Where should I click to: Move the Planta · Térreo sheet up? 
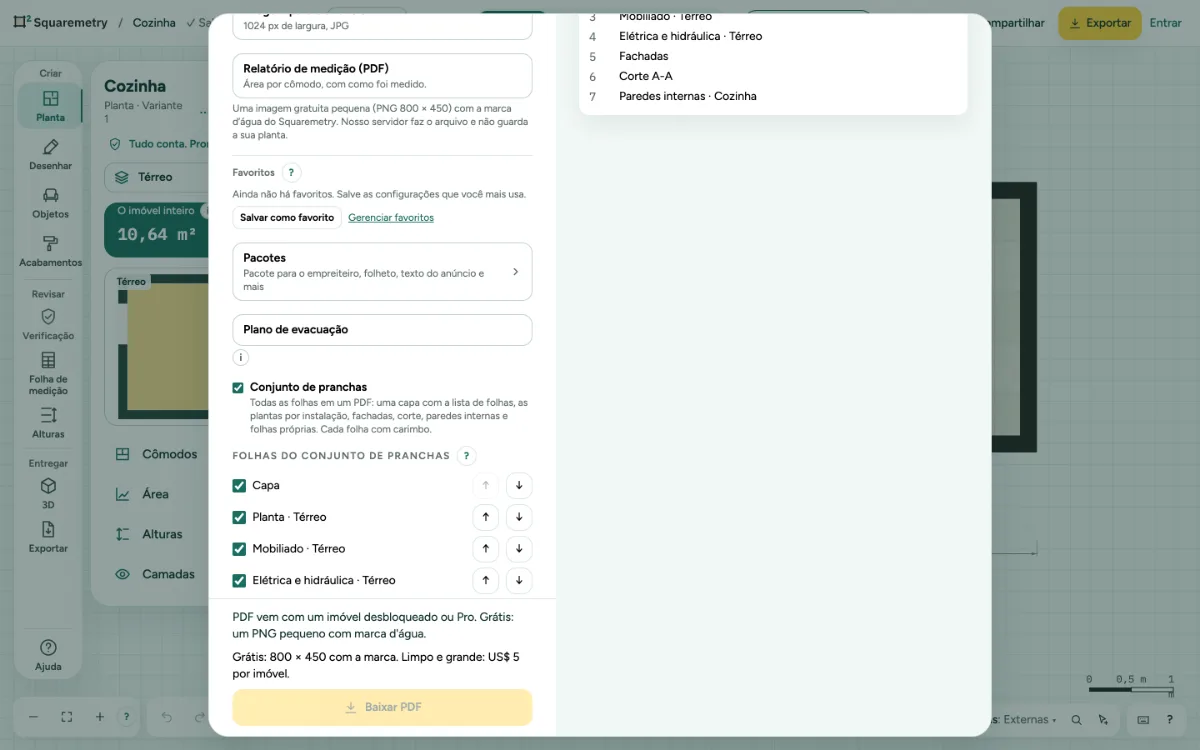[485, 517]
